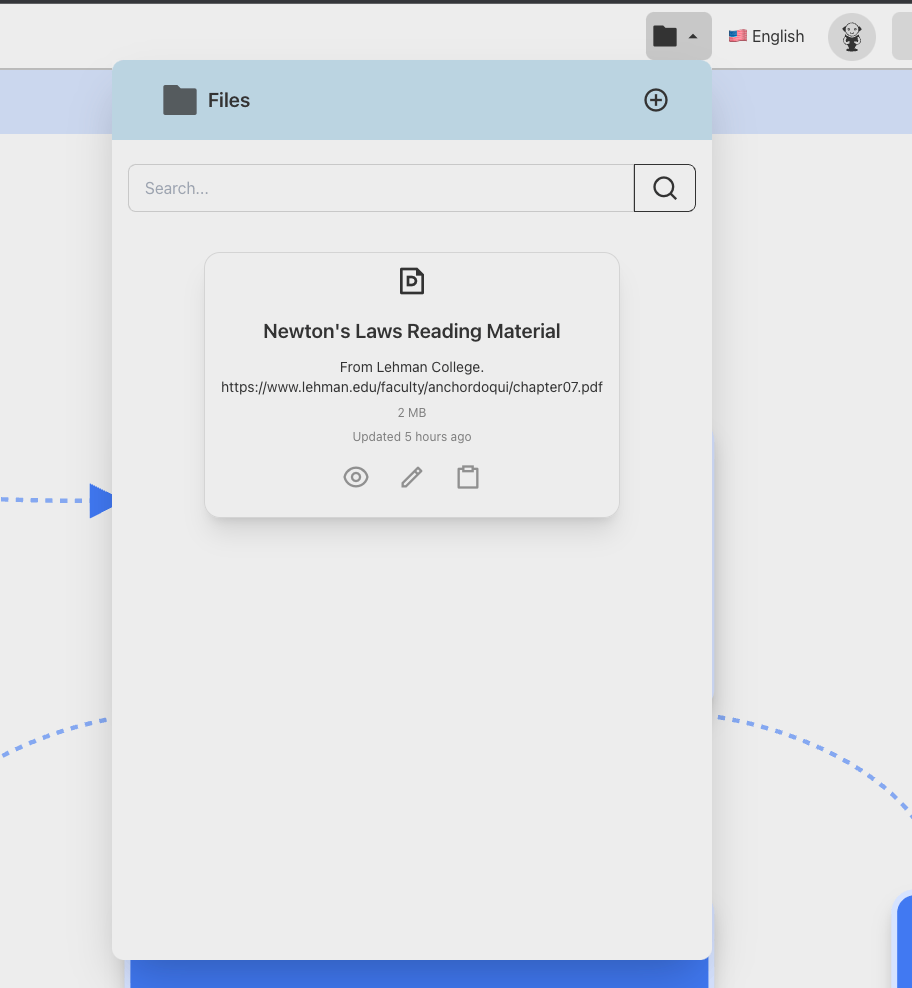Viewport: 912px width, 988px height.
Task: Preview the file with the eye icon
Action: [356, 478]
